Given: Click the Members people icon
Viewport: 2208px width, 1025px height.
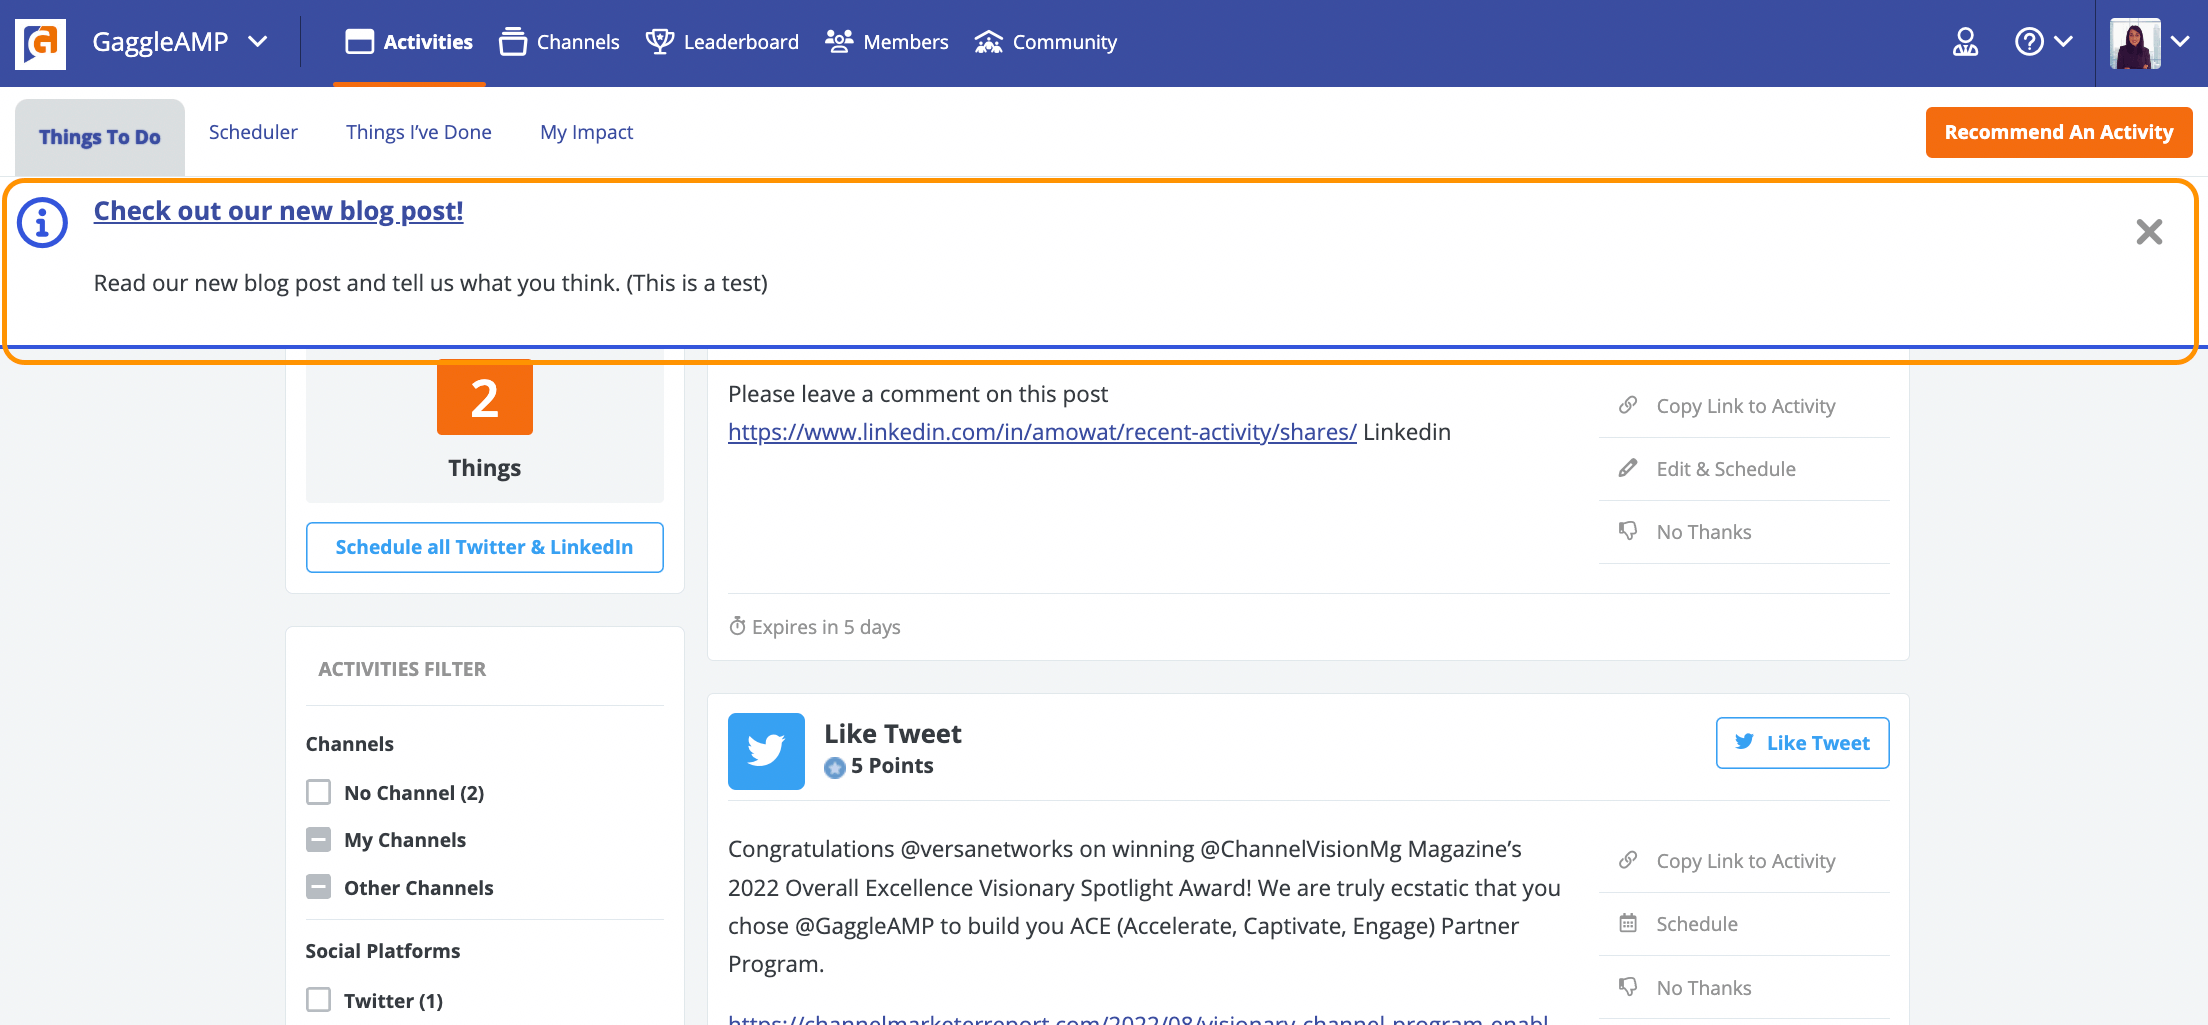Looking at the screenshot, I should pyautogui.click(x=839, y=42).
